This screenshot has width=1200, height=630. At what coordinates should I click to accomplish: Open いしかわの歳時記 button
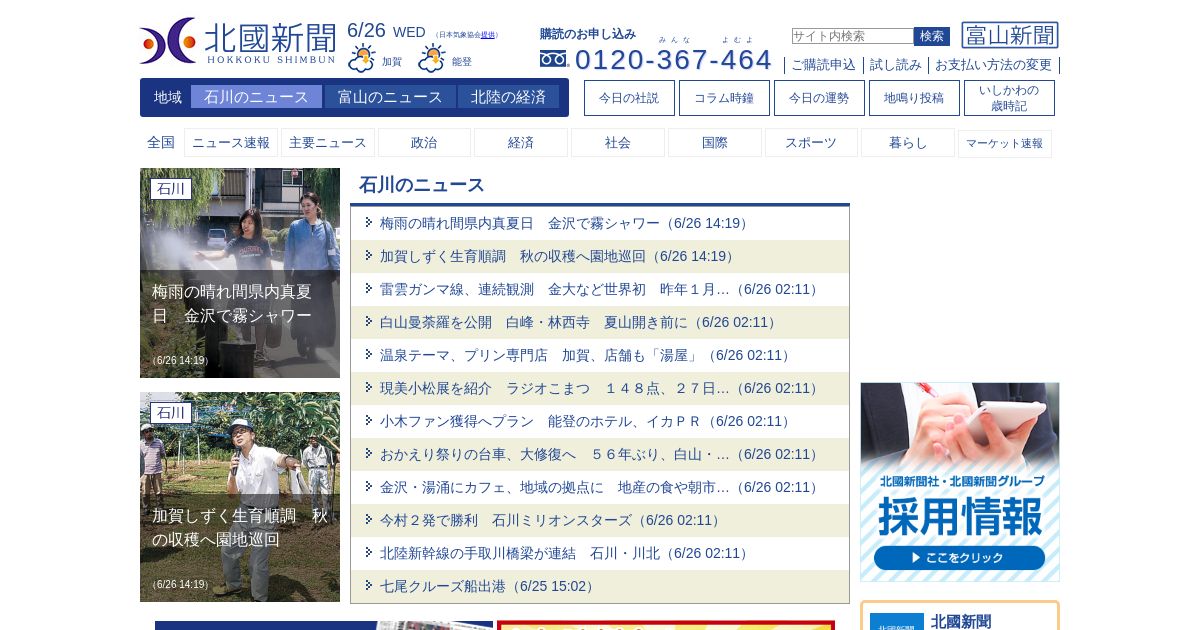click(1009, 98)
